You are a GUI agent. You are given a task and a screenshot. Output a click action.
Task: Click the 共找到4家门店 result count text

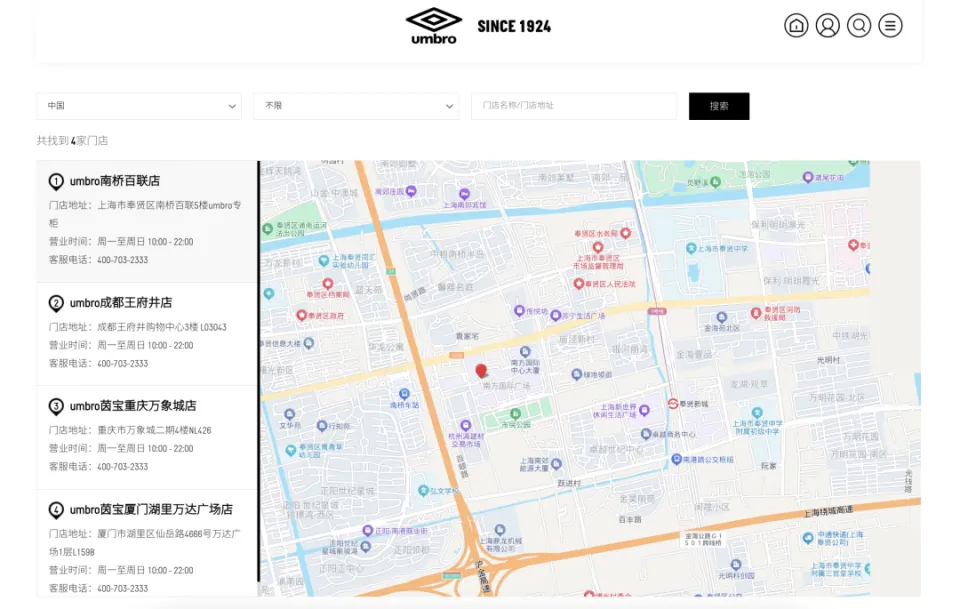[x=72, y=141]
